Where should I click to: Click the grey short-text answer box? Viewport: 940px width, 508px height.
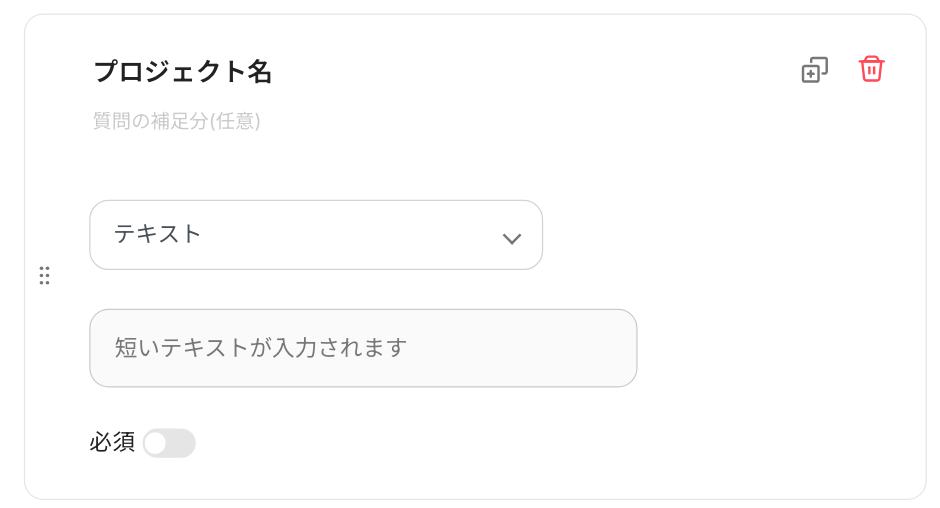(363, 348)
